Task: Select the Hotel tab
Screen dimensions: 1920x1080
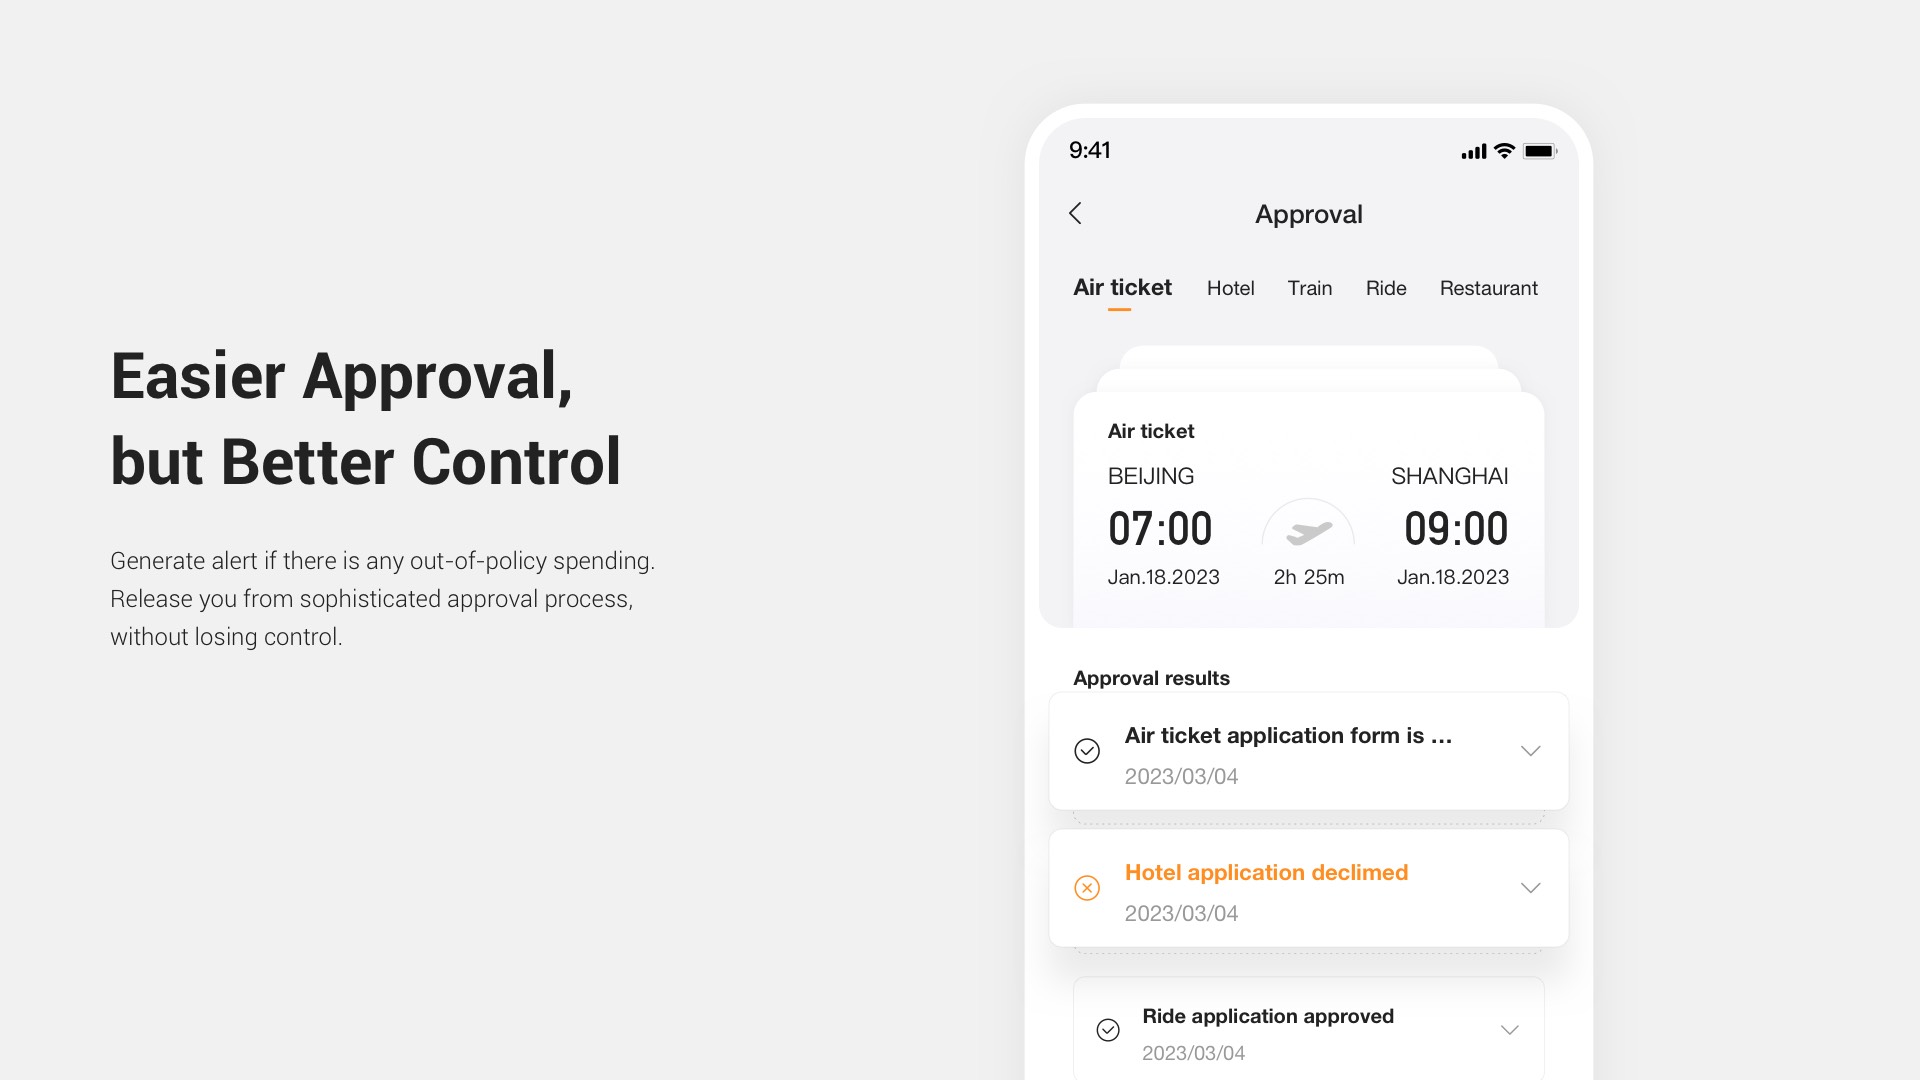Action: point(1230,287)
